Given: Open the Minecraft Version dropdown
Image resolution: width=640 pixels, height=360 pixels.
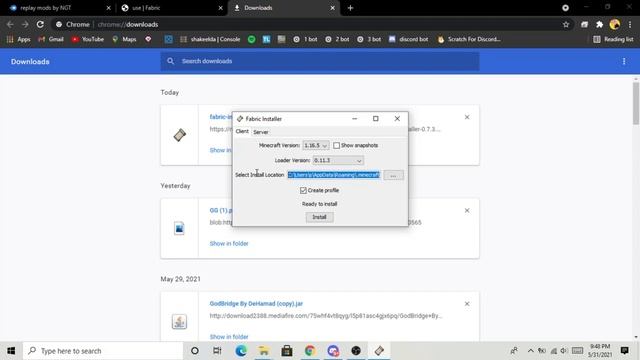Looking at the screenshot, I should pos(316,145).
